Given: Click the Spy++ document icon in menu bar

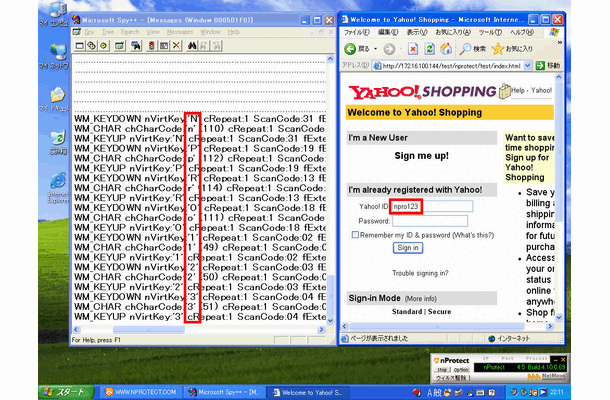Looking at the screenshot, I should coord(77,32).
